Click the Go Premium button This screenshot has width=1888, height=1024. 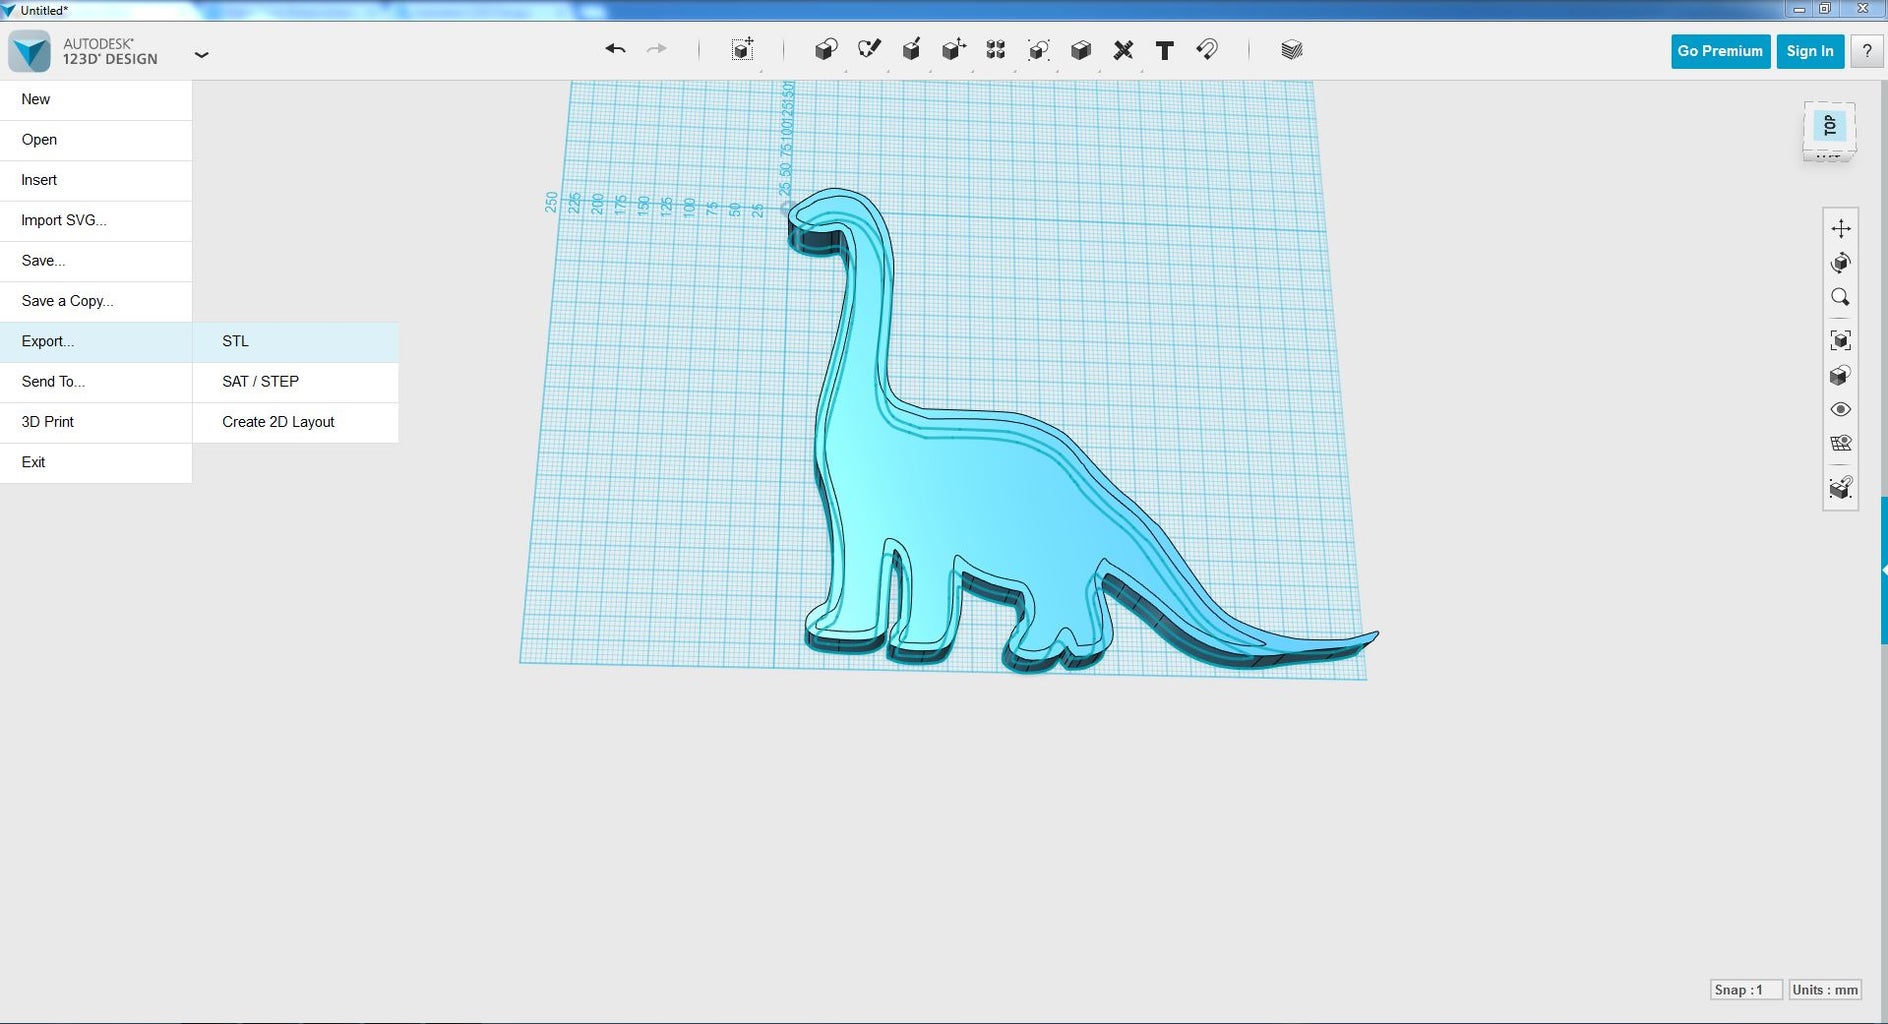(1719, 51)
